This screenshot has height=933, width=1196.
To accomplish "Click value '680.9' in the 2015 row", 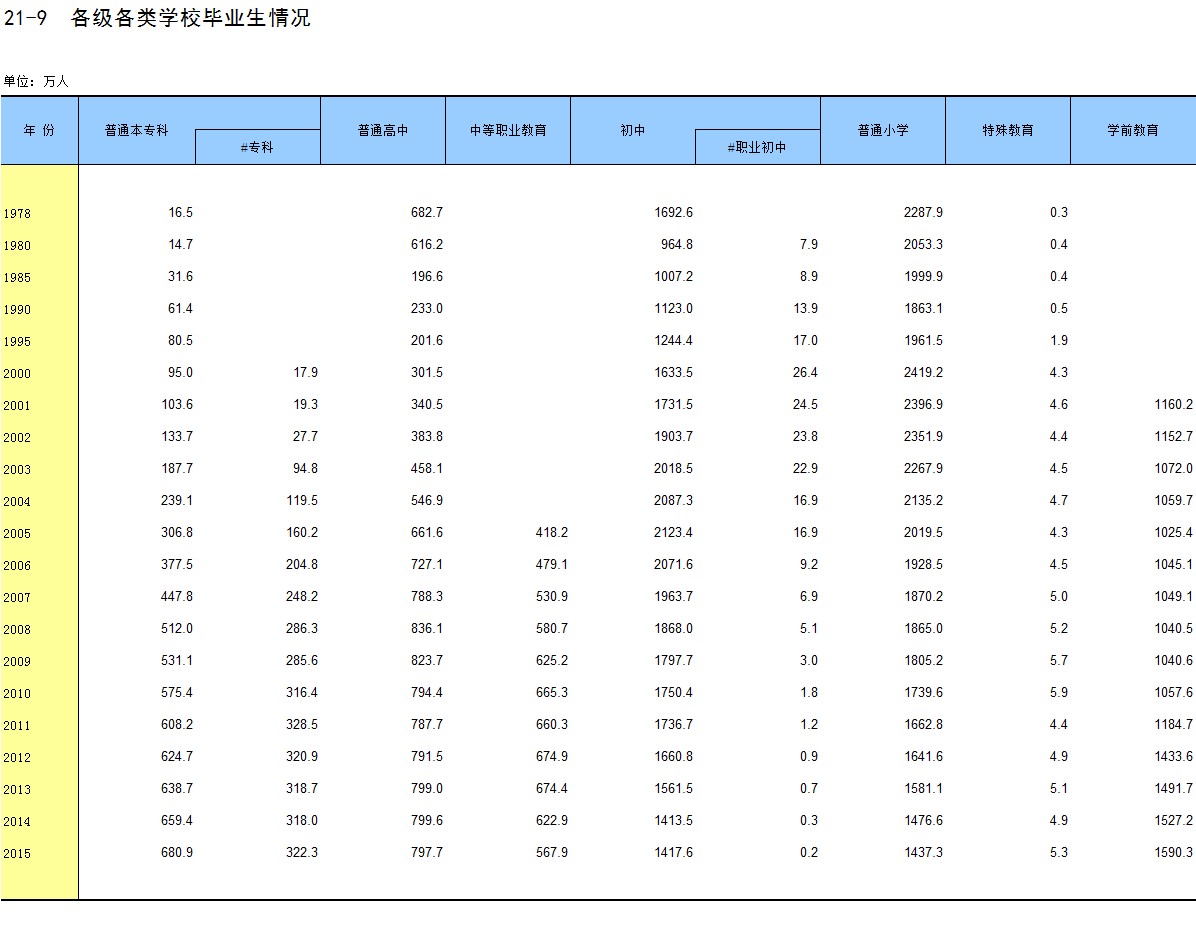I will click(177, 854).
